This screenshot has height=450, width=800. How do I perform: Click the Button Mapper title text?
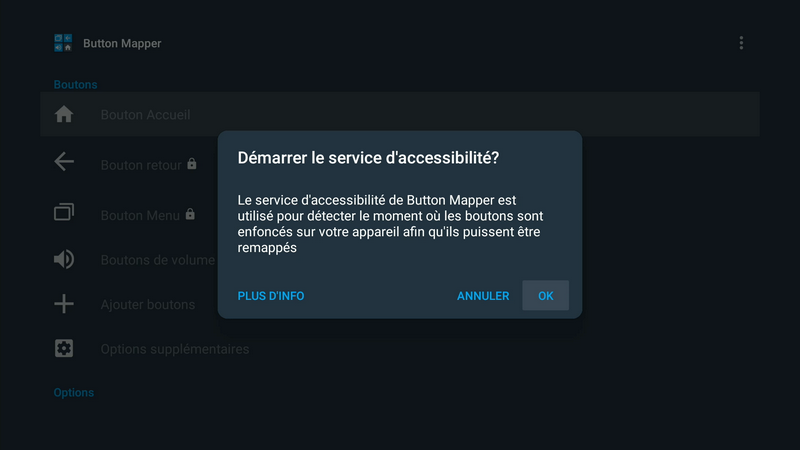coord(122,43)
